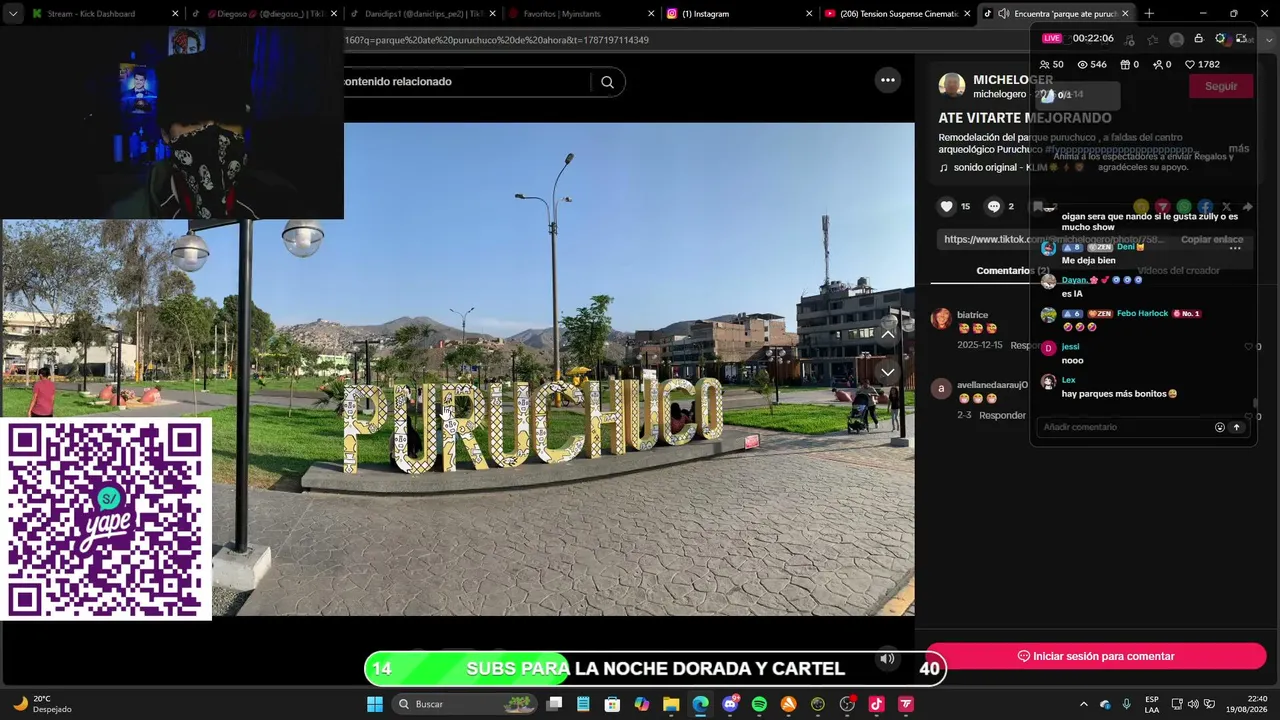Open Task View from the taskbar

[554, 704]
